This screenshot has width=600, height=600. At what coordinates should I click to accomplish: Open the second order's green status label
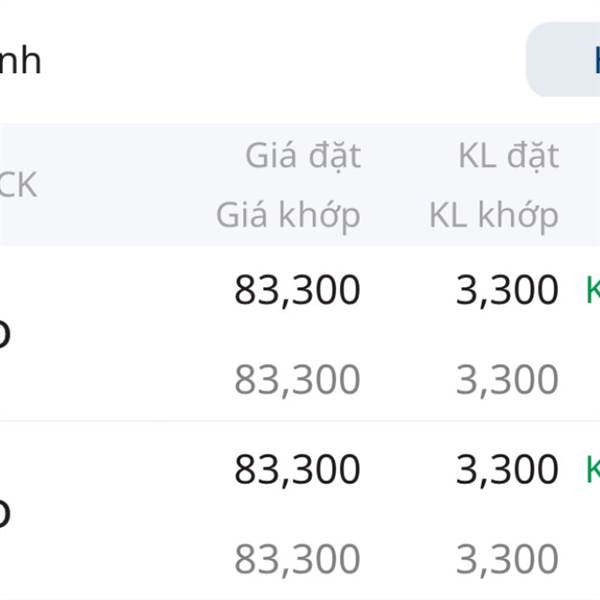[592, 469]
